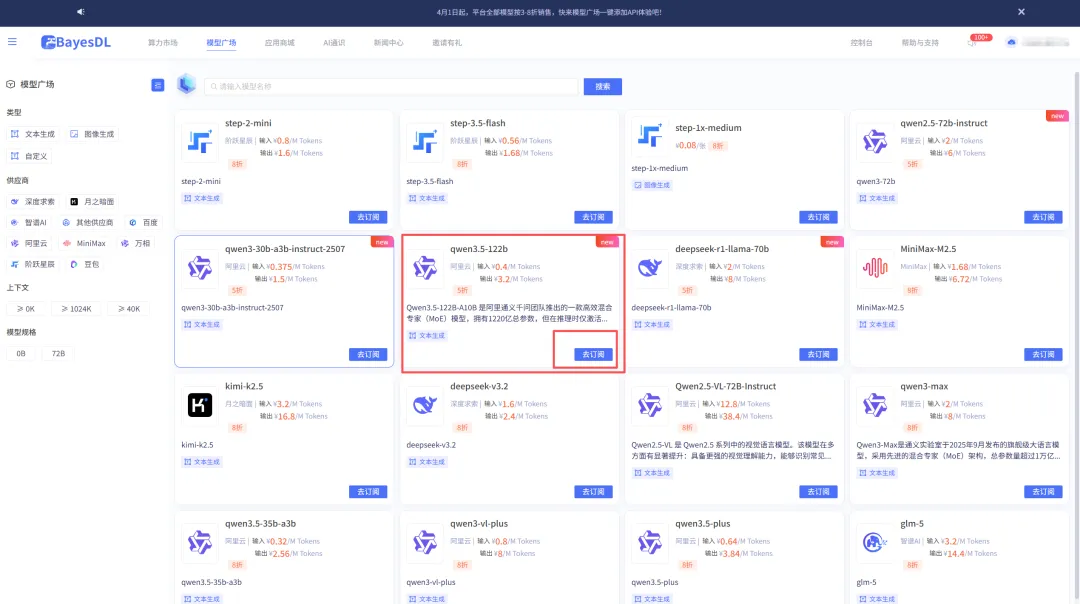This screenshot has width=1080, height=604.
Task: Click the qwen3.5-plus model logo
Action: (650, 543)
